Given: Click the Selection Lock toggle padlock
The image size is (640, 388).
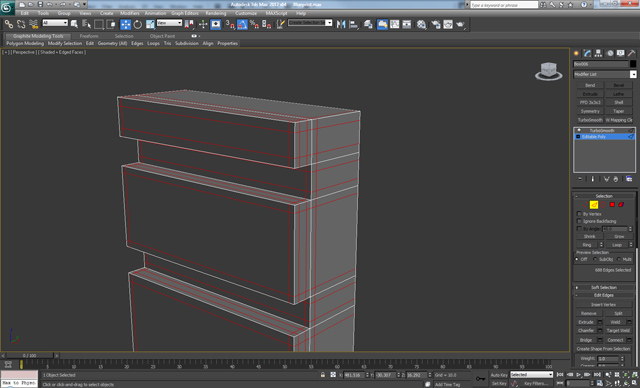Looking at the screenshot, I should 323,375.
